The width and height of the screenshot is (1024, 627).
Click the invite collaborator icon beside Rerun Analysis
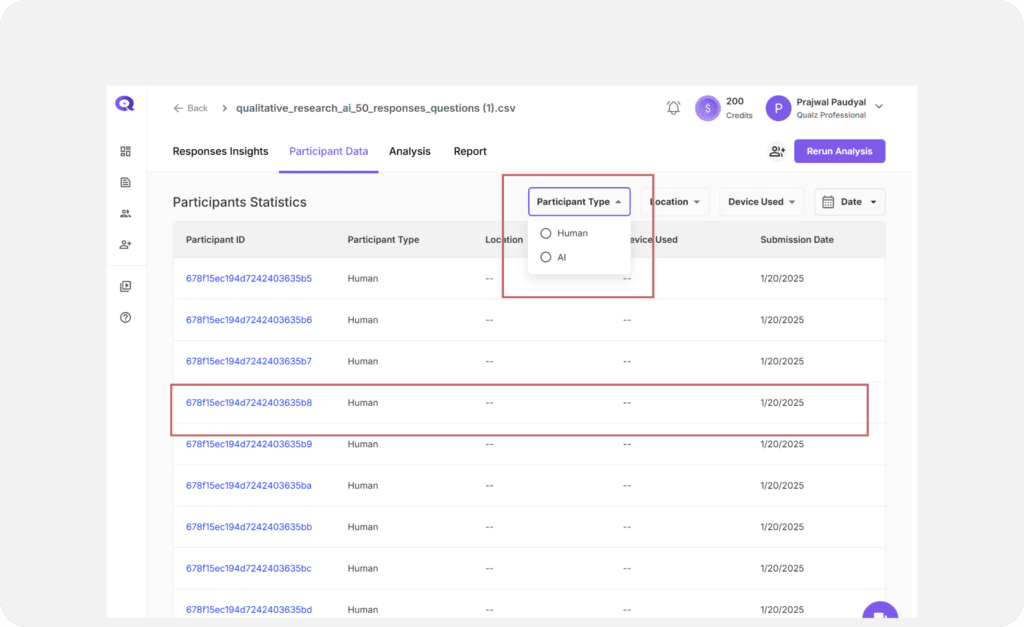(x=776, y=151)
